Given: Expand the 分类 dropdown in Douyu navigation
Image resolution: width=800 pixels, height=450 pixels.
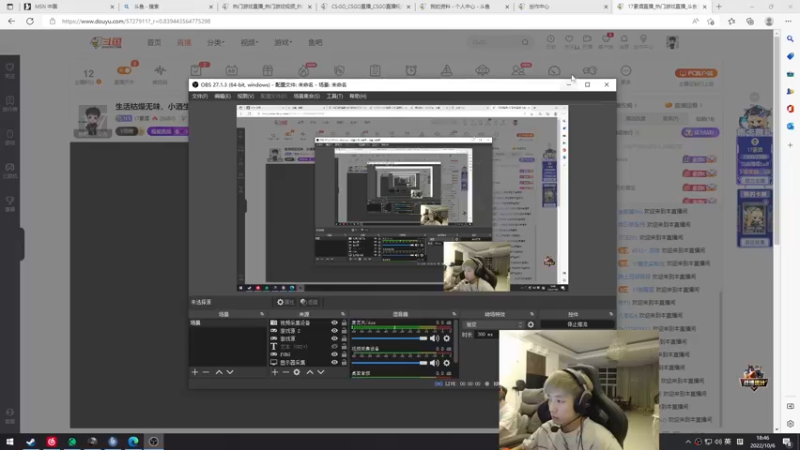Looking at the screenshot, I should click(x=215, y=42).
